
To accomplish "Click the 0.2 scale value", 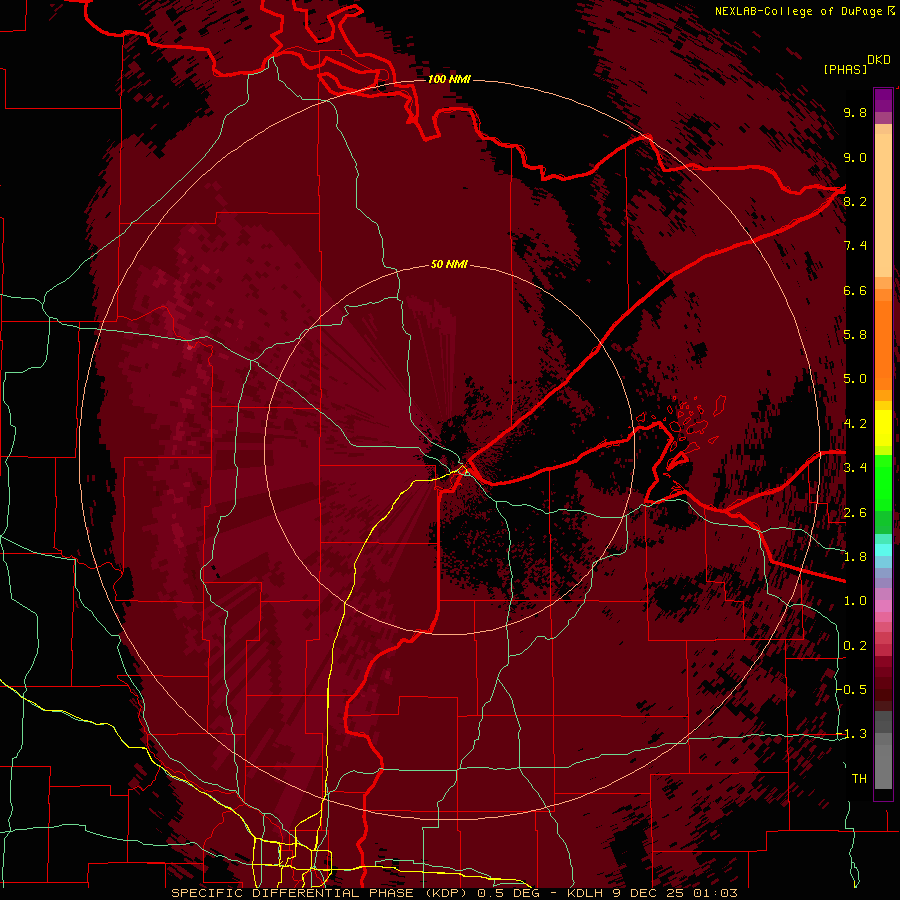I will coord(855,646).
